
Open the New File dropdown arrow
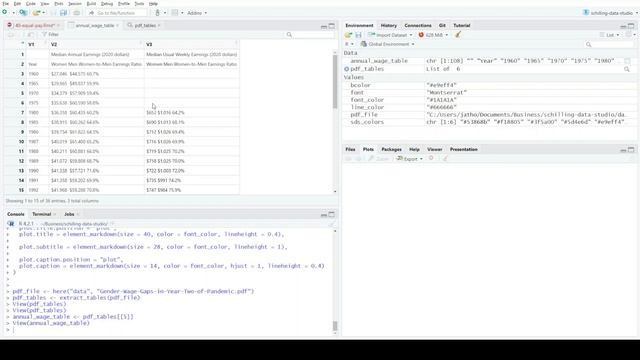pos(13,13)
